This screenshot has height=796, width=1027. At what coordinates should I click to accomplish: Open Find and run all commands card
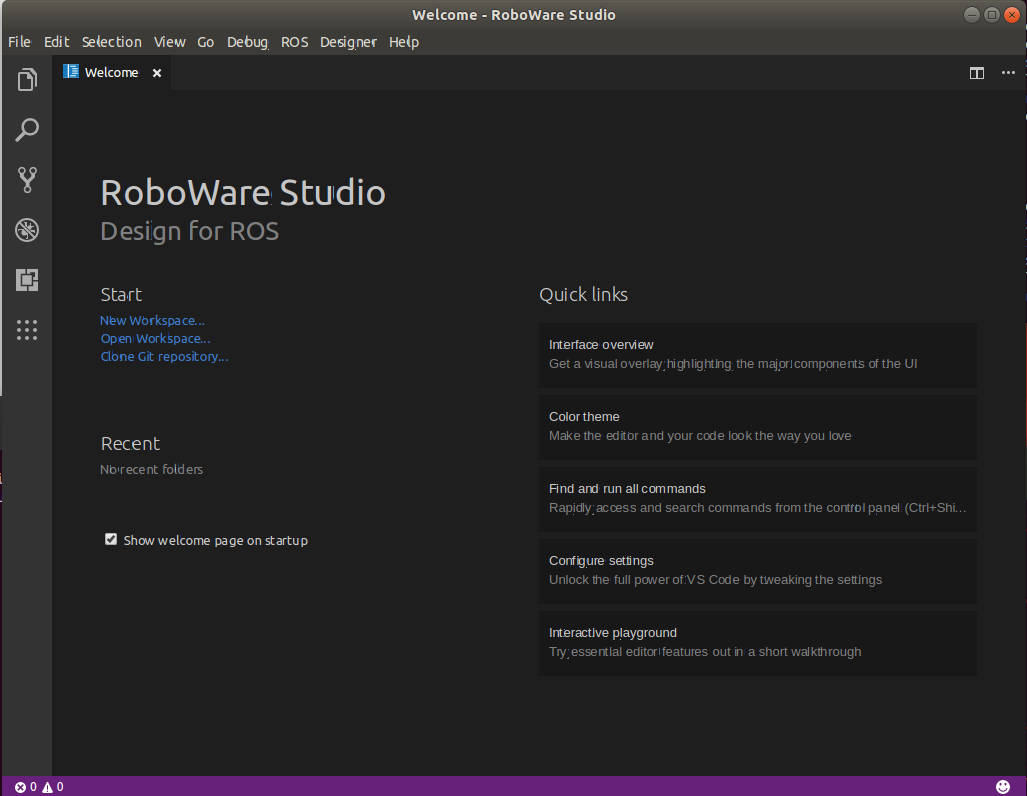click(x=758, y=499)
